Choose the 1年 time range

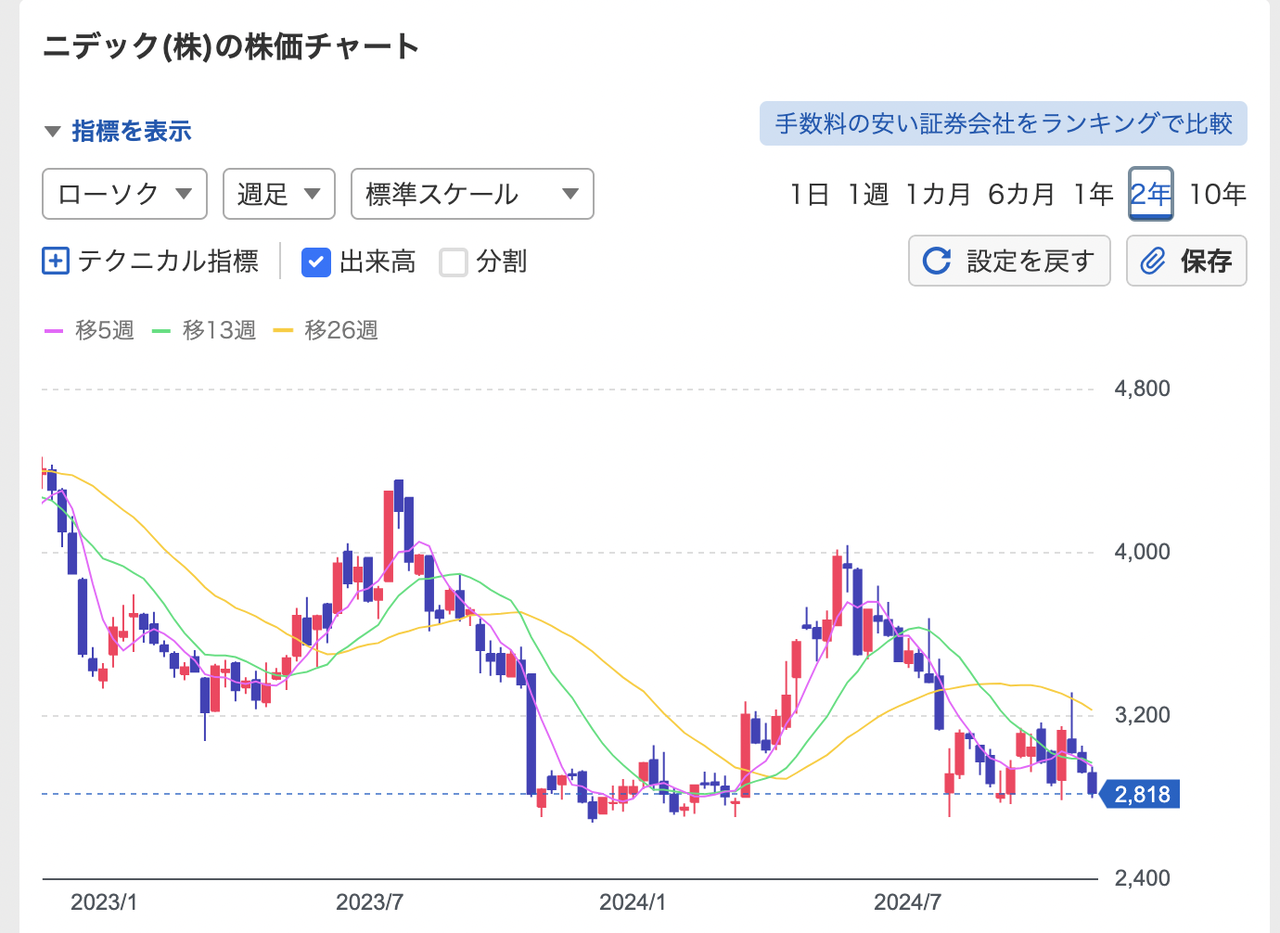(x=1093, y=194)
